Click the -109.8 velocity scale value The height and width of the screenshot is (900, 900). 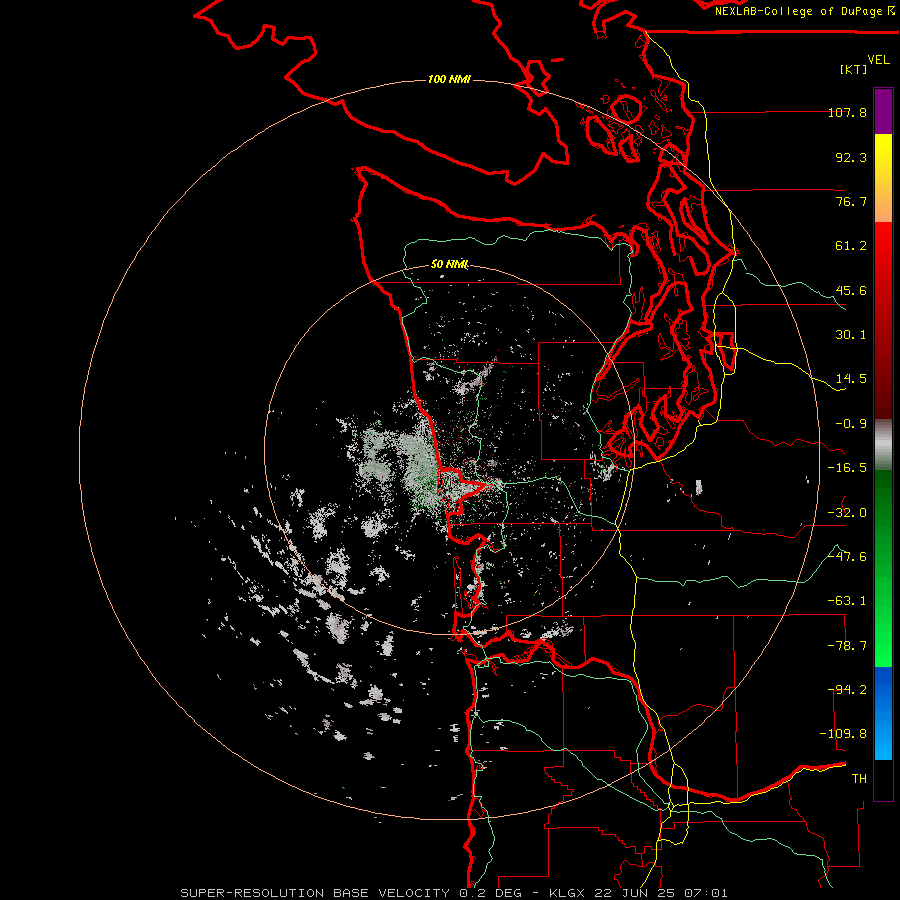(x=843, y=734)
